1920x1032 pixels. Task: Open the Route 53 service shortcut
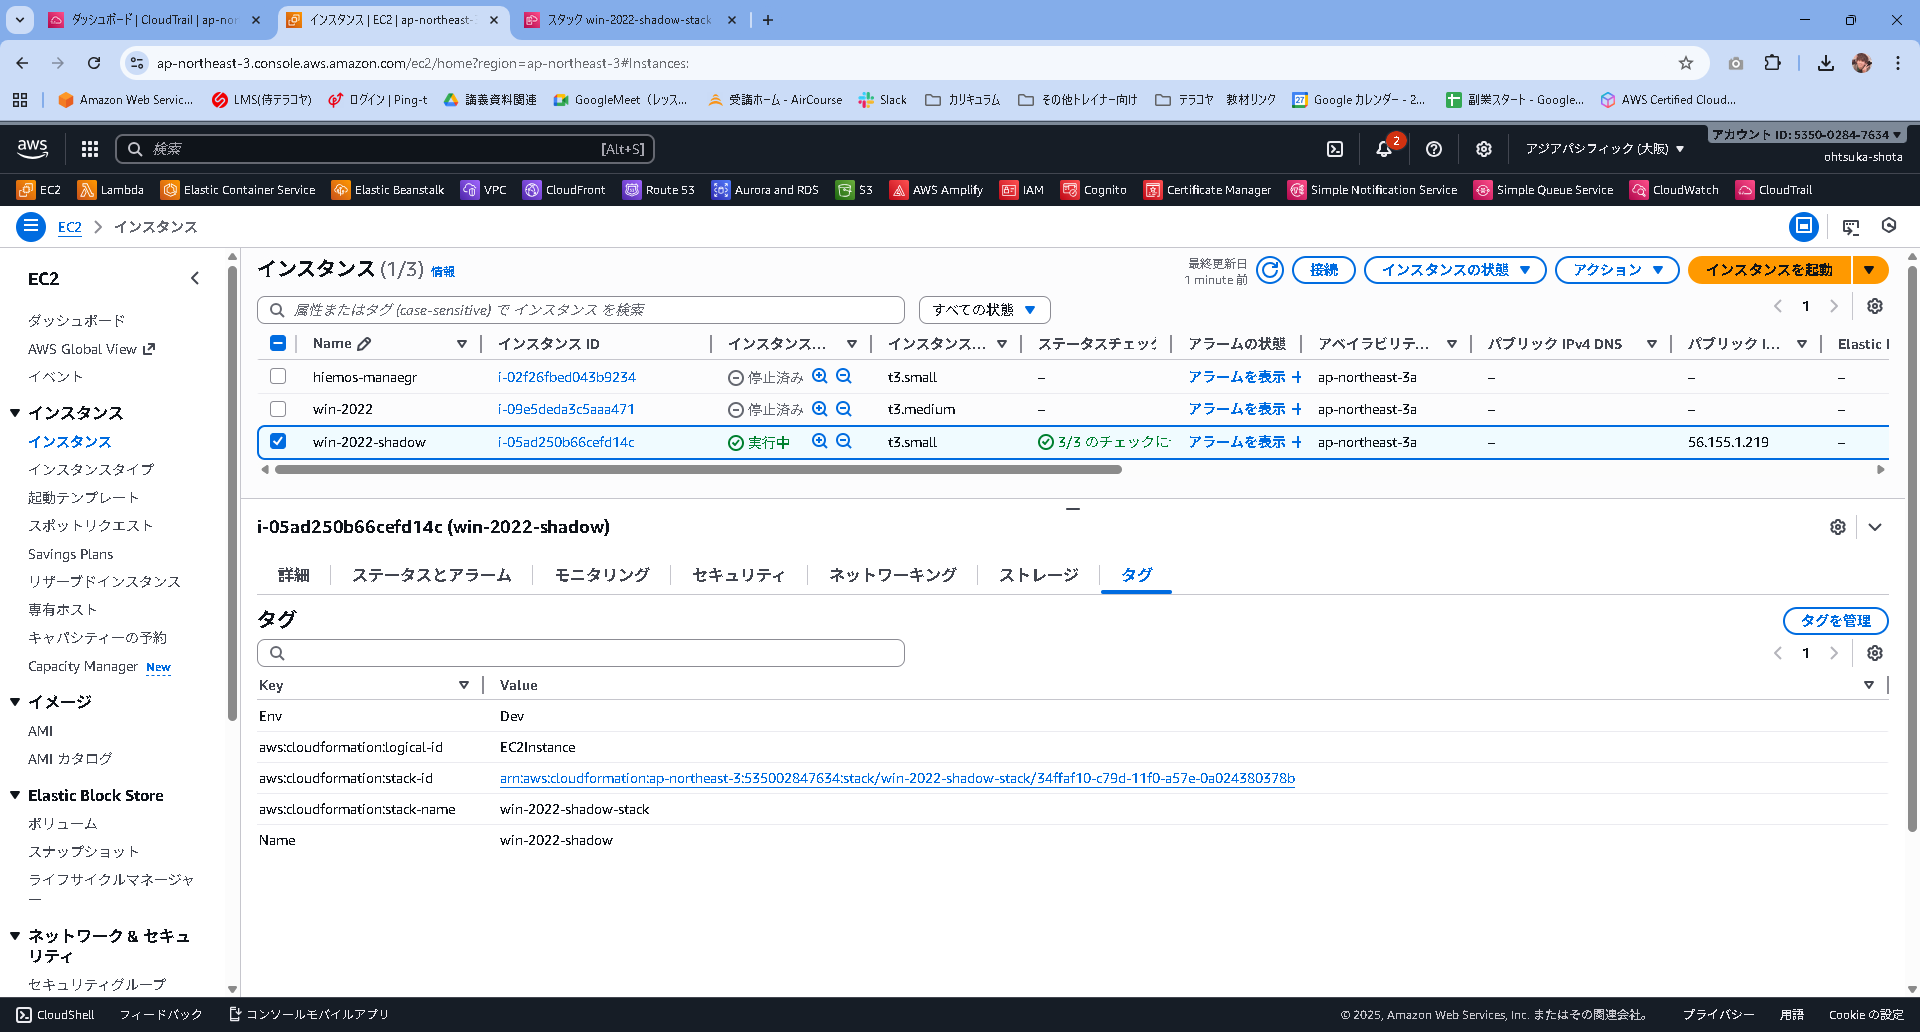point(659,190)
